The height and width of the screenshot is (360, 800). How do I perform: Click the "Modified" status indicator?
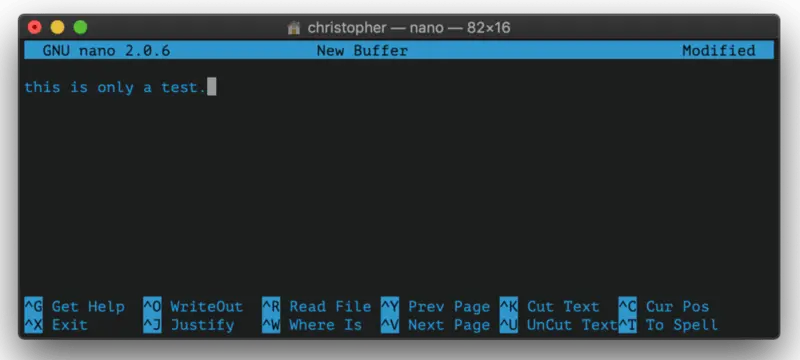(x=719, y=50)
